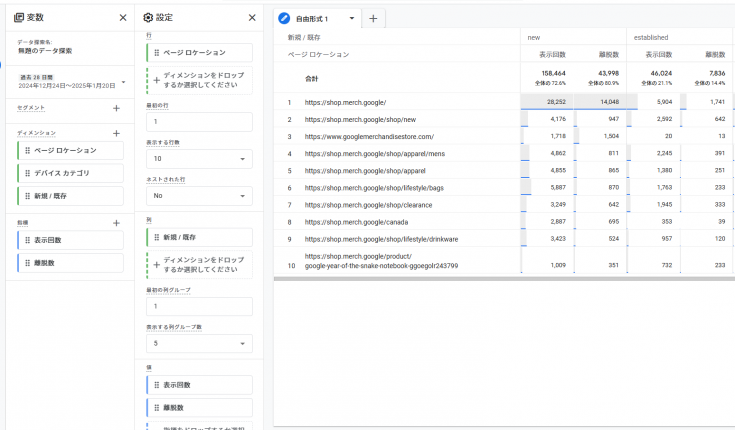Open the 自由形式 1 tab dropdown arrow

point(352,19)
